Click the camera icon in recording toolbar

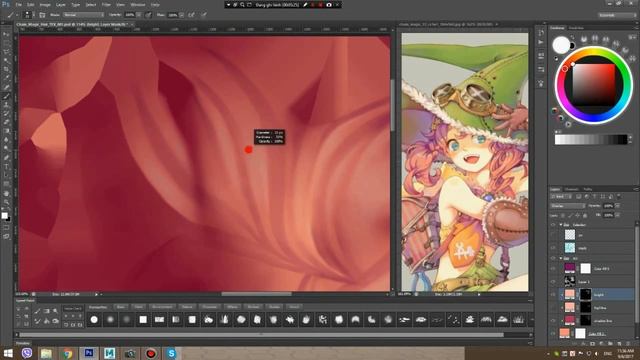point(329,4)
